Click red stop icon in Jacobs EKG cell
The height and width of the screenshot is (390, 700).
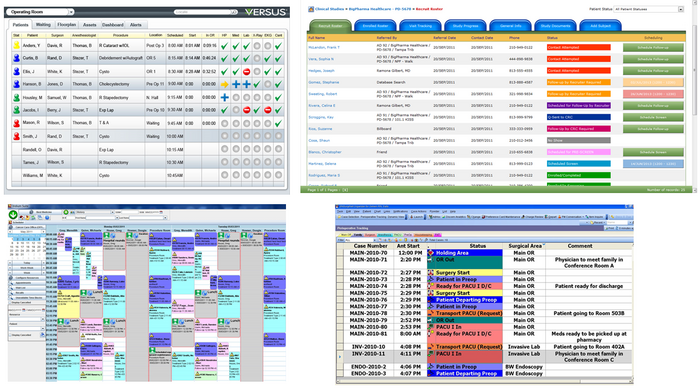[x=268, y=110]
